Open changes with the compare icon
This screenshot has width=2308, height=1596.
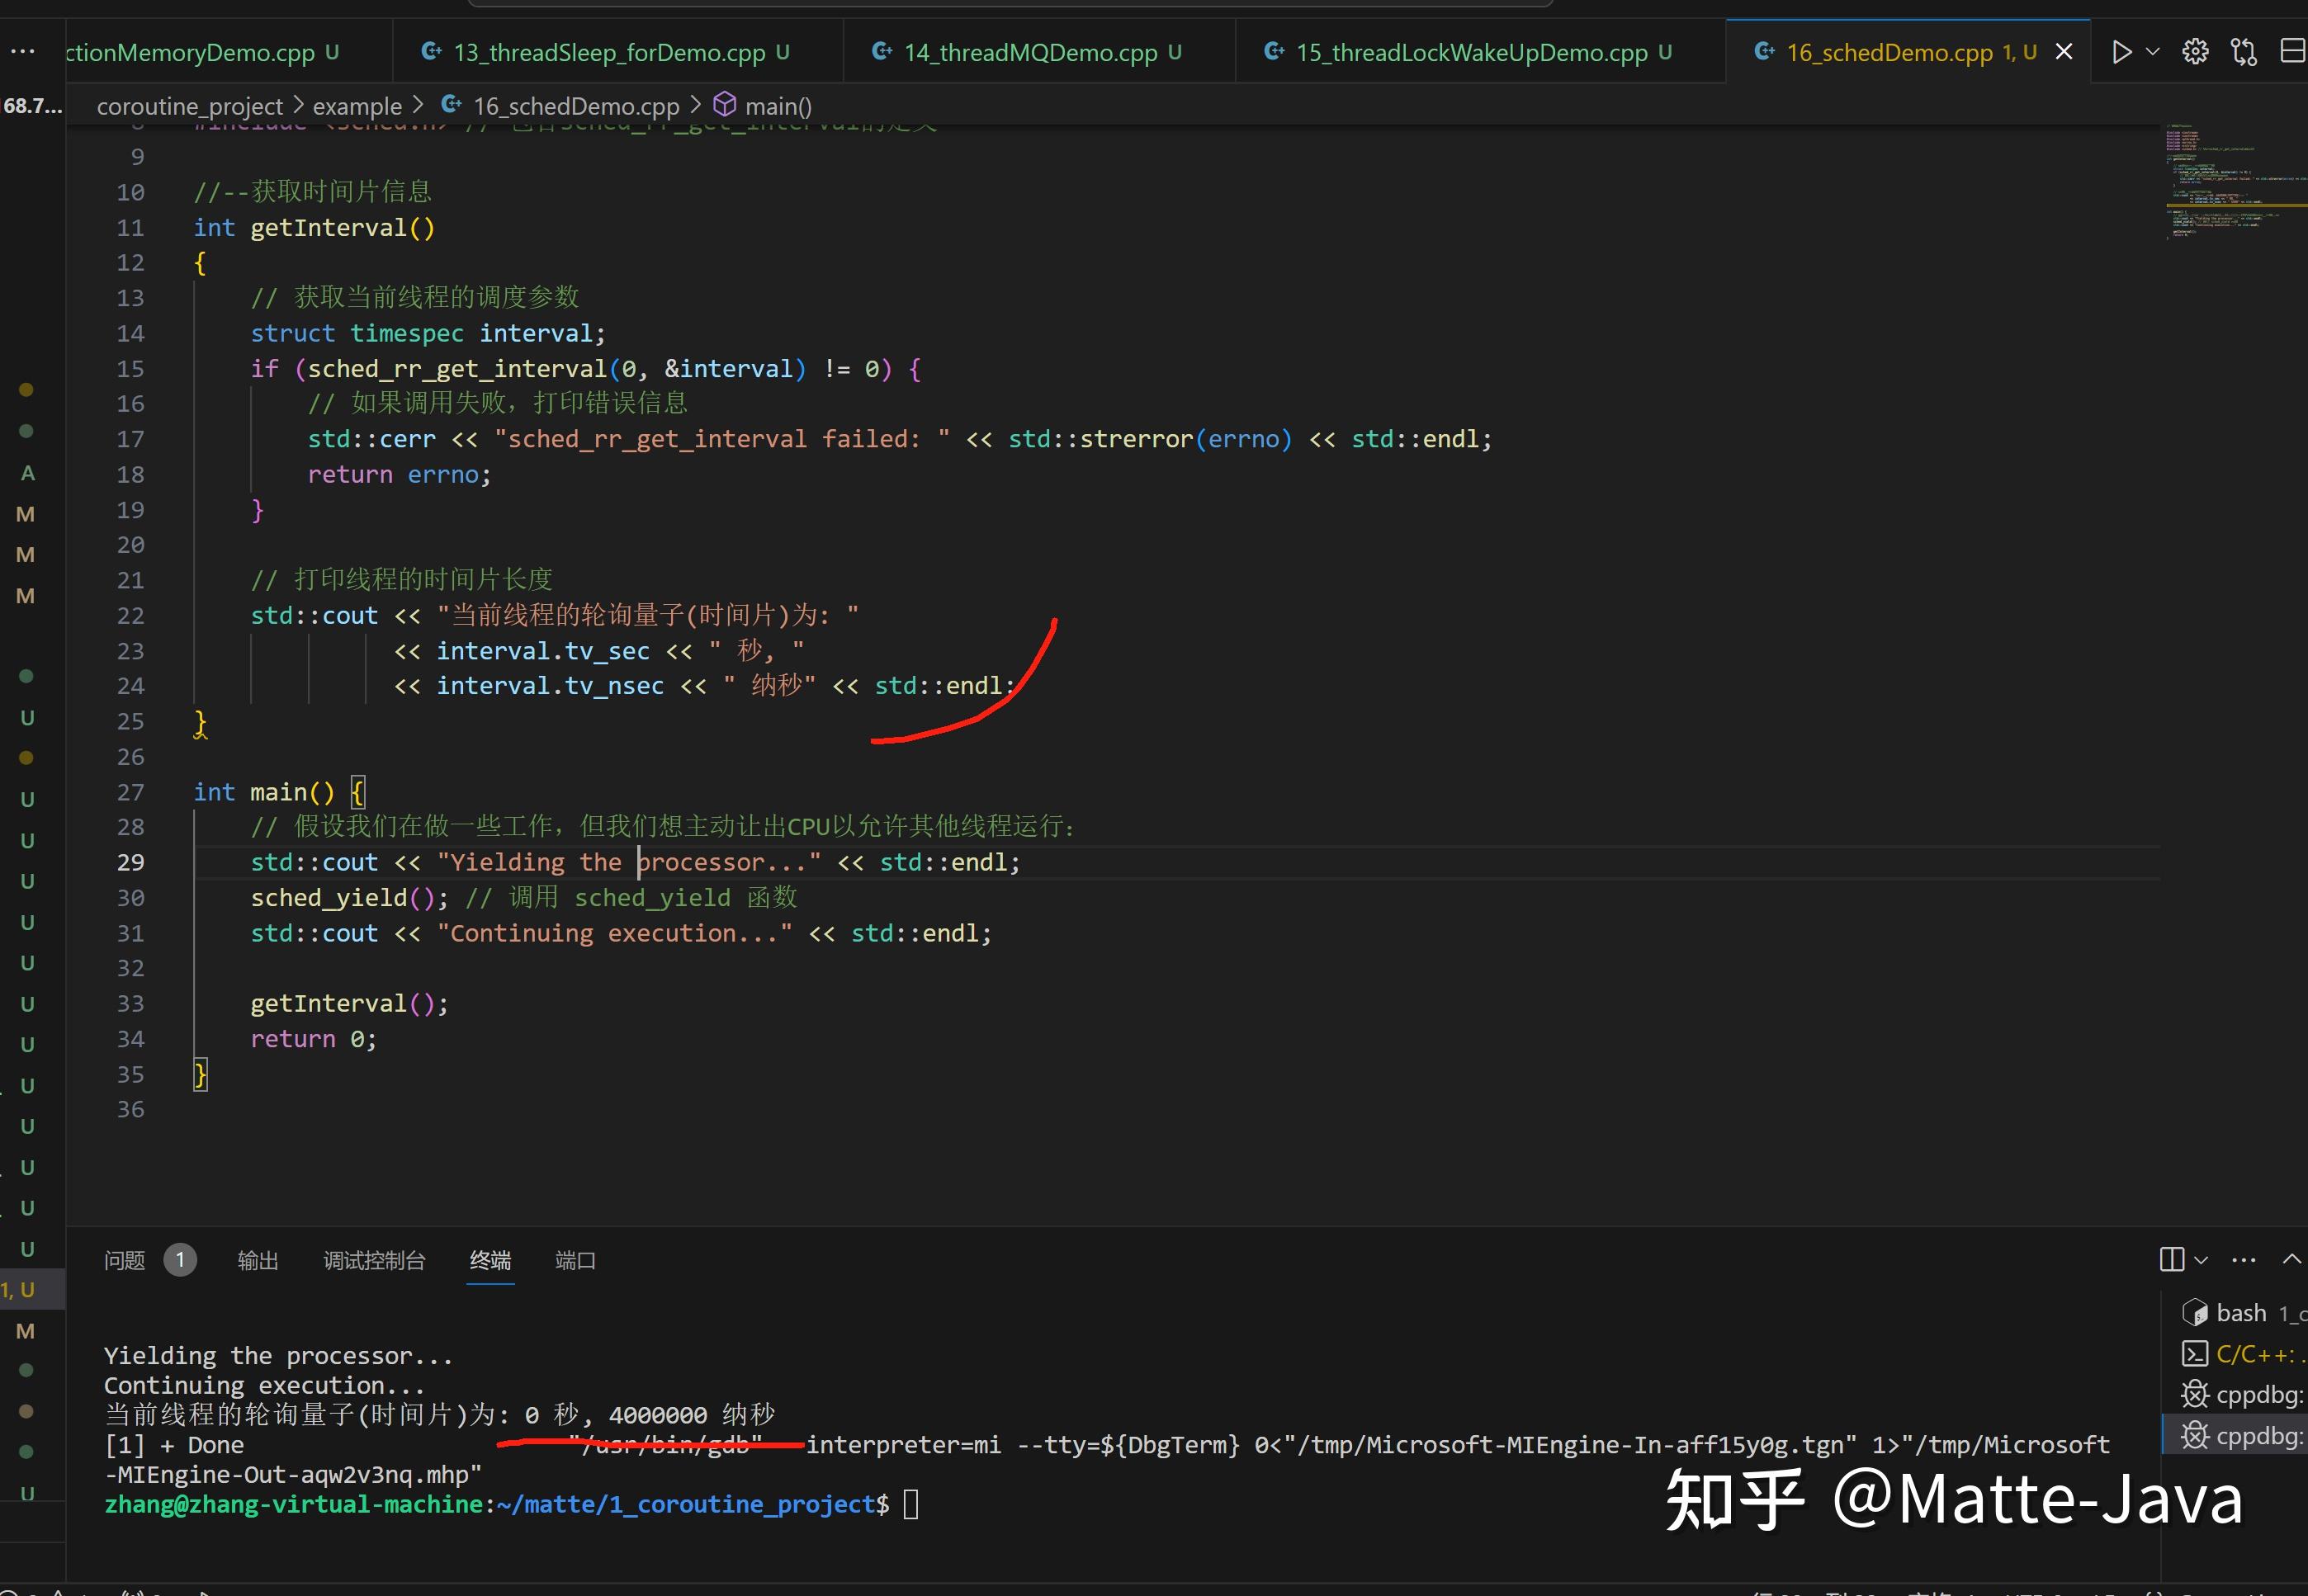pos(2244,52)
